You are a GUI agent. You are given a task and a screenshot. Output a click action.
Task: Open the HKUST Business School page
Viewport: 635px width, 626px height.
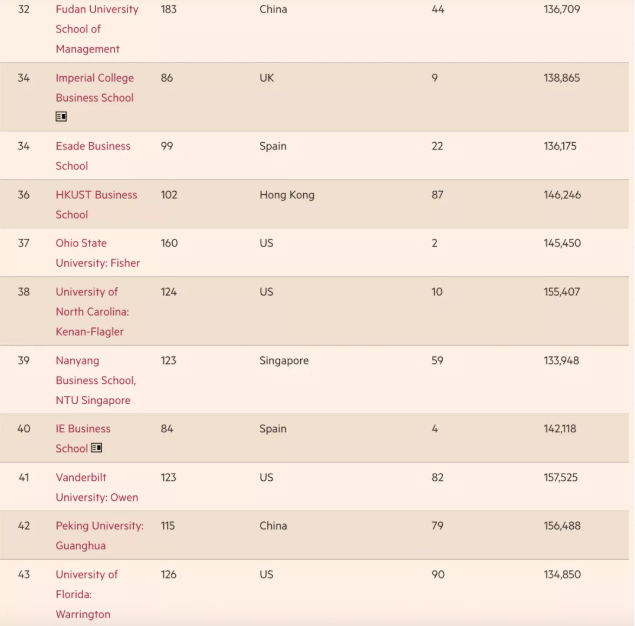[96, 204]
